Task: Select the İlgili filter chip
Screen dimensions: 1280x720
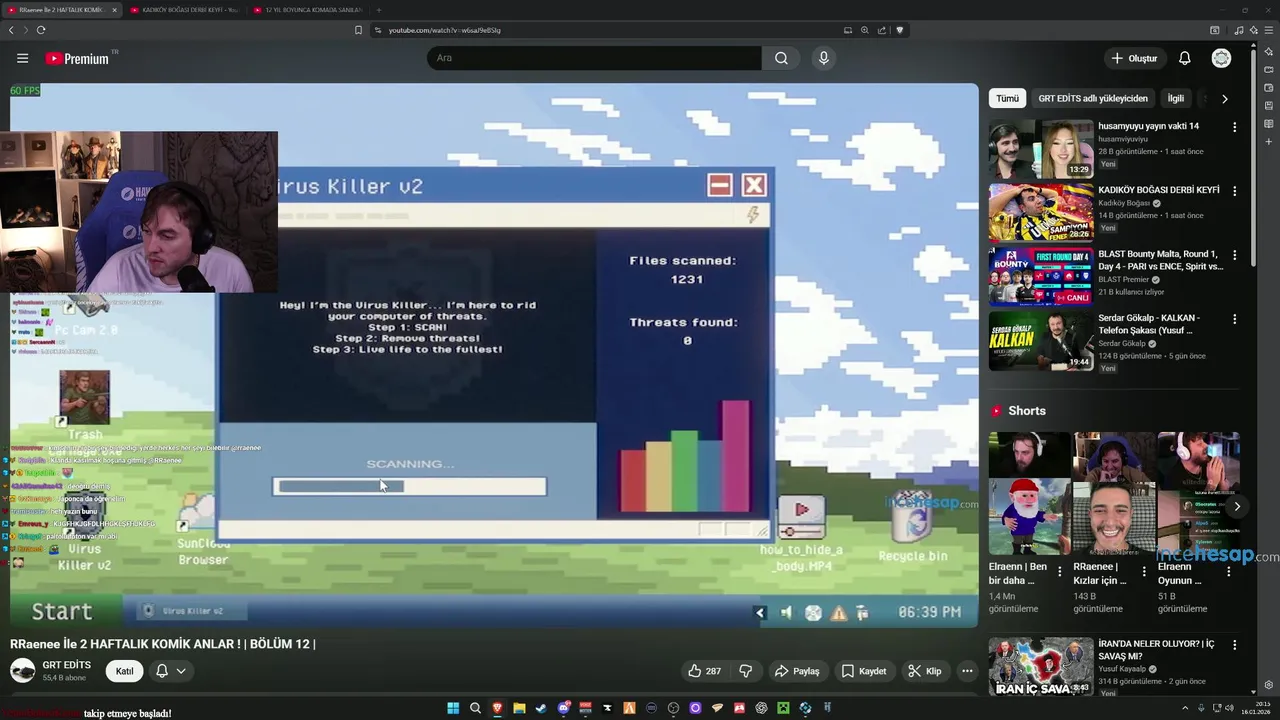Action: tap(1176, 98)
